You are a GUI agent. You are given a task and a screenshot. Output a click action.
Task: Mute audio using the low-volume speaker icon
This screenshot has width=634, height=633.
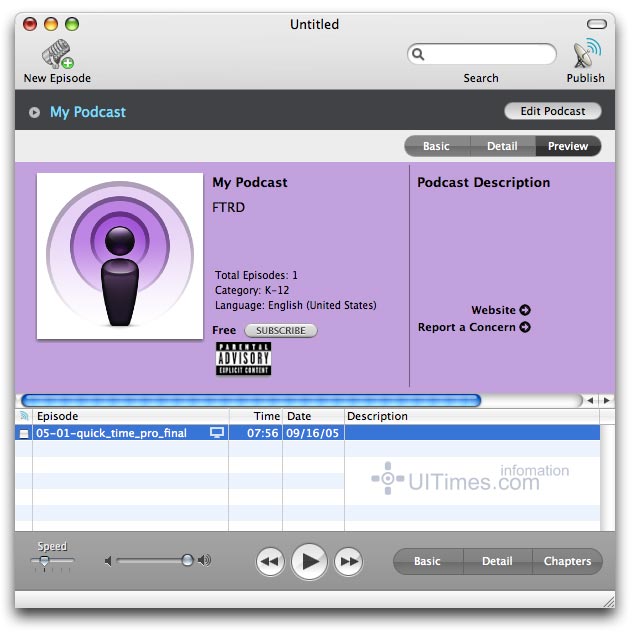click(109, 561)
